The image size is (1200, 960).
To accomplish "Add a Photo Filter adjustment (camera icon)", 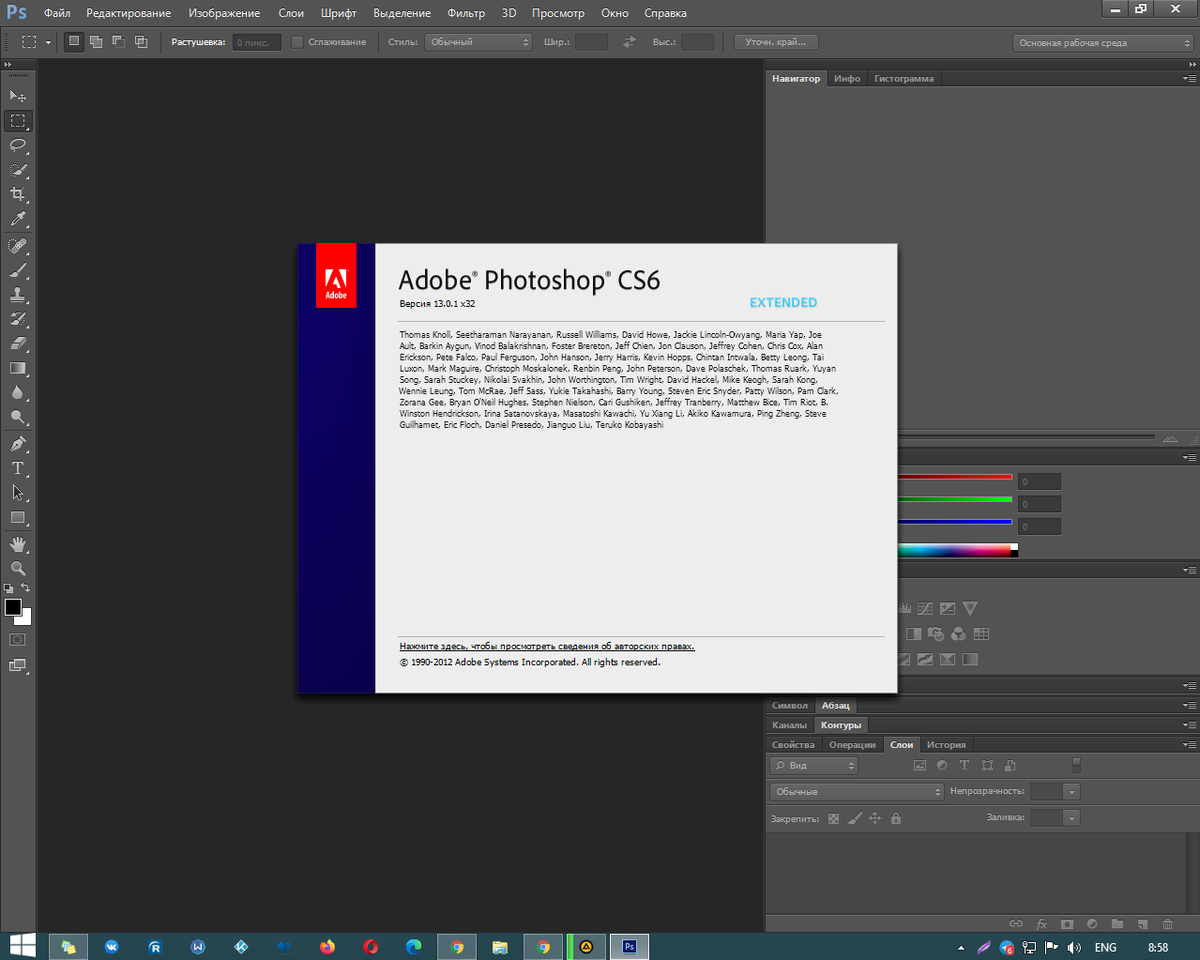I will coord(937,634).
